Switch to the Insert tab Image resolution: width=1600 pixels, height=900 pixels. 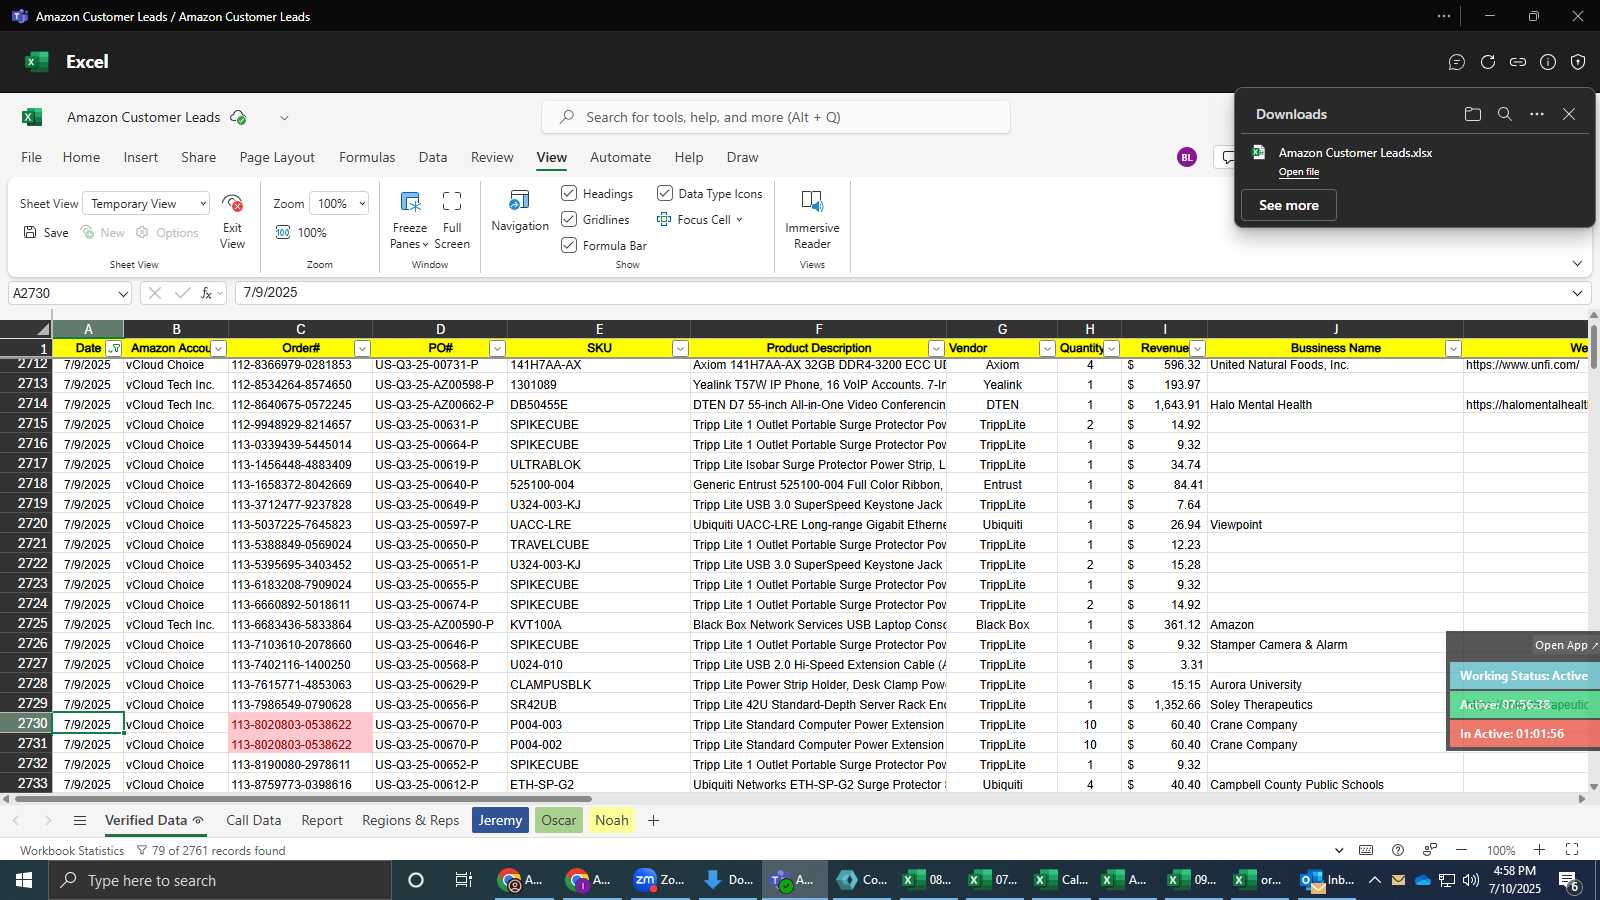pos(141,157)
